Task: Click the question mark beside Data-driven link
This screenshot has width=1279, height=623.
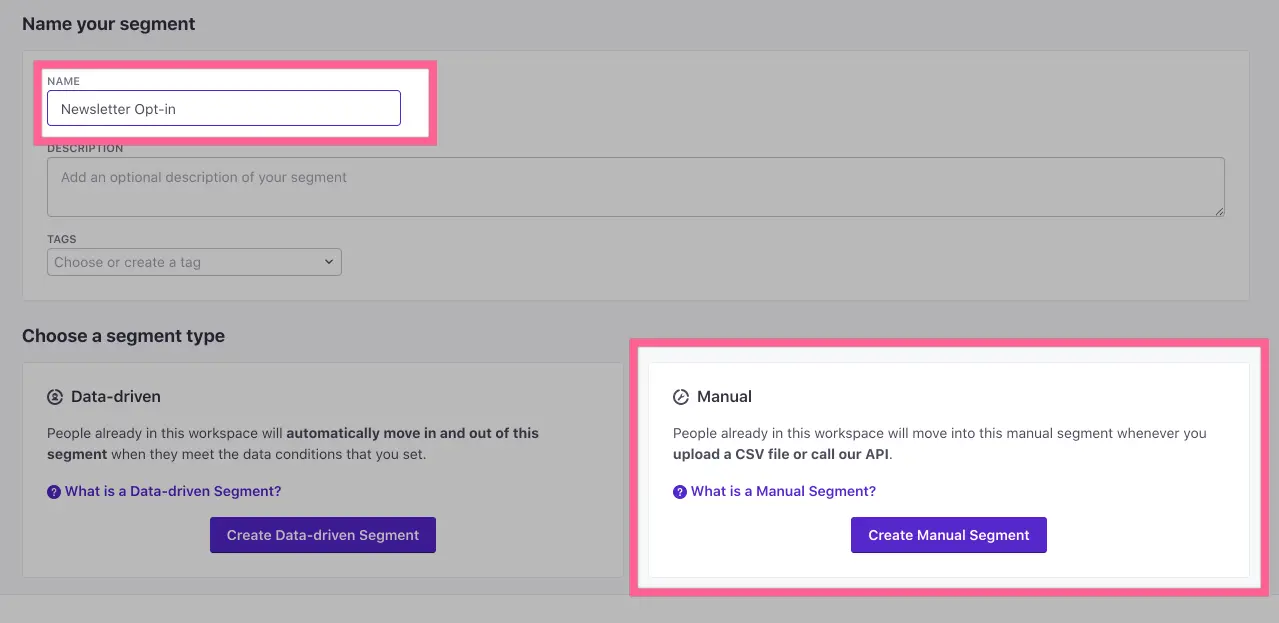Action: tap(54, 492)
